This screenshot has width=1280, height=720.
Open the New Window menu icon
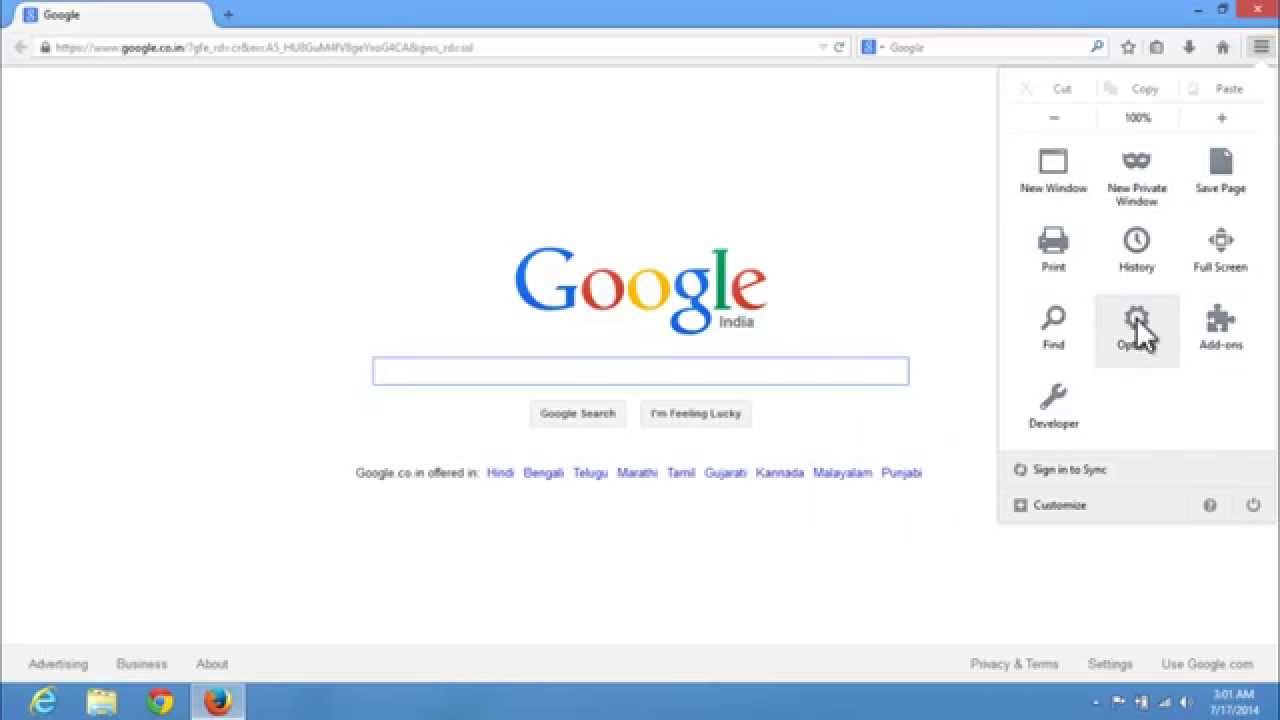(x=1053, y=161)
